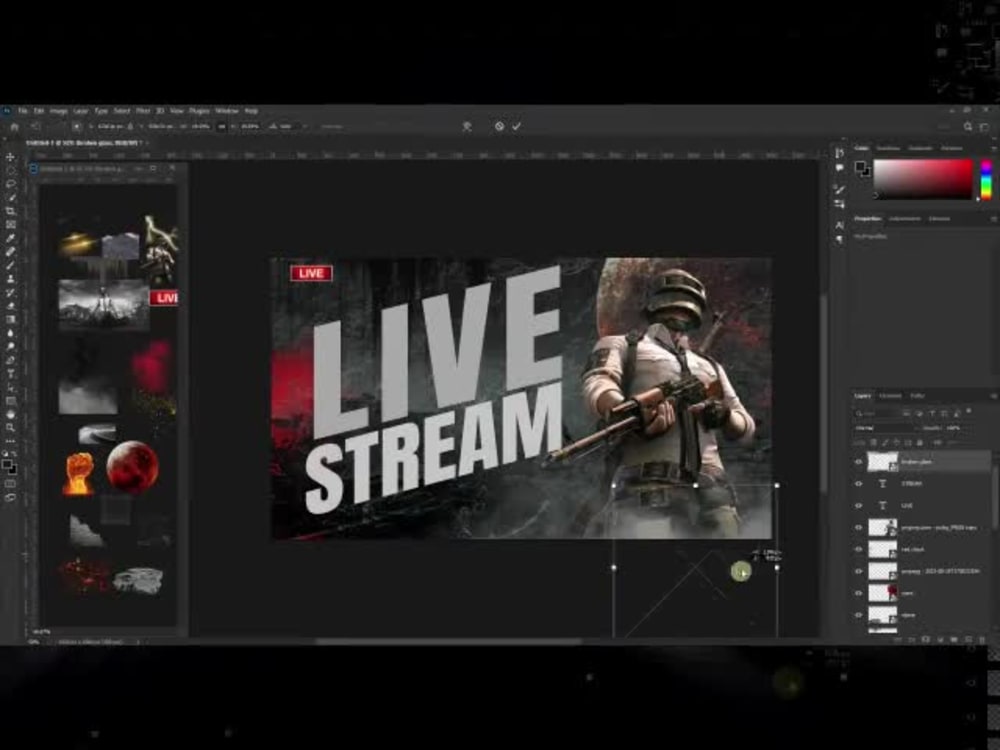This screenshot has width=1000, height=750.
Task: Select the Lasso tool
Action: (x=10, y=184)
